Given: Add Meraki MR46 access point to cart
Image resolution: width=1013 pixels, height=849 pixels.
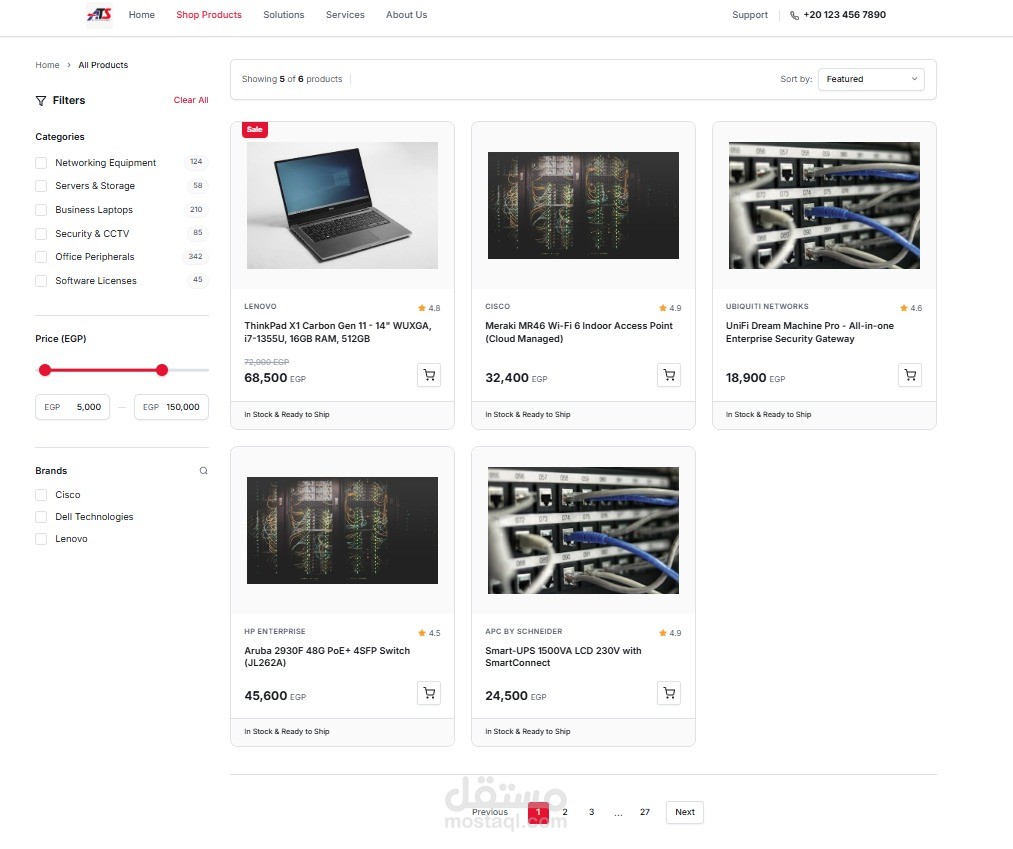Looking at the screenshot, I should (669, 375).
